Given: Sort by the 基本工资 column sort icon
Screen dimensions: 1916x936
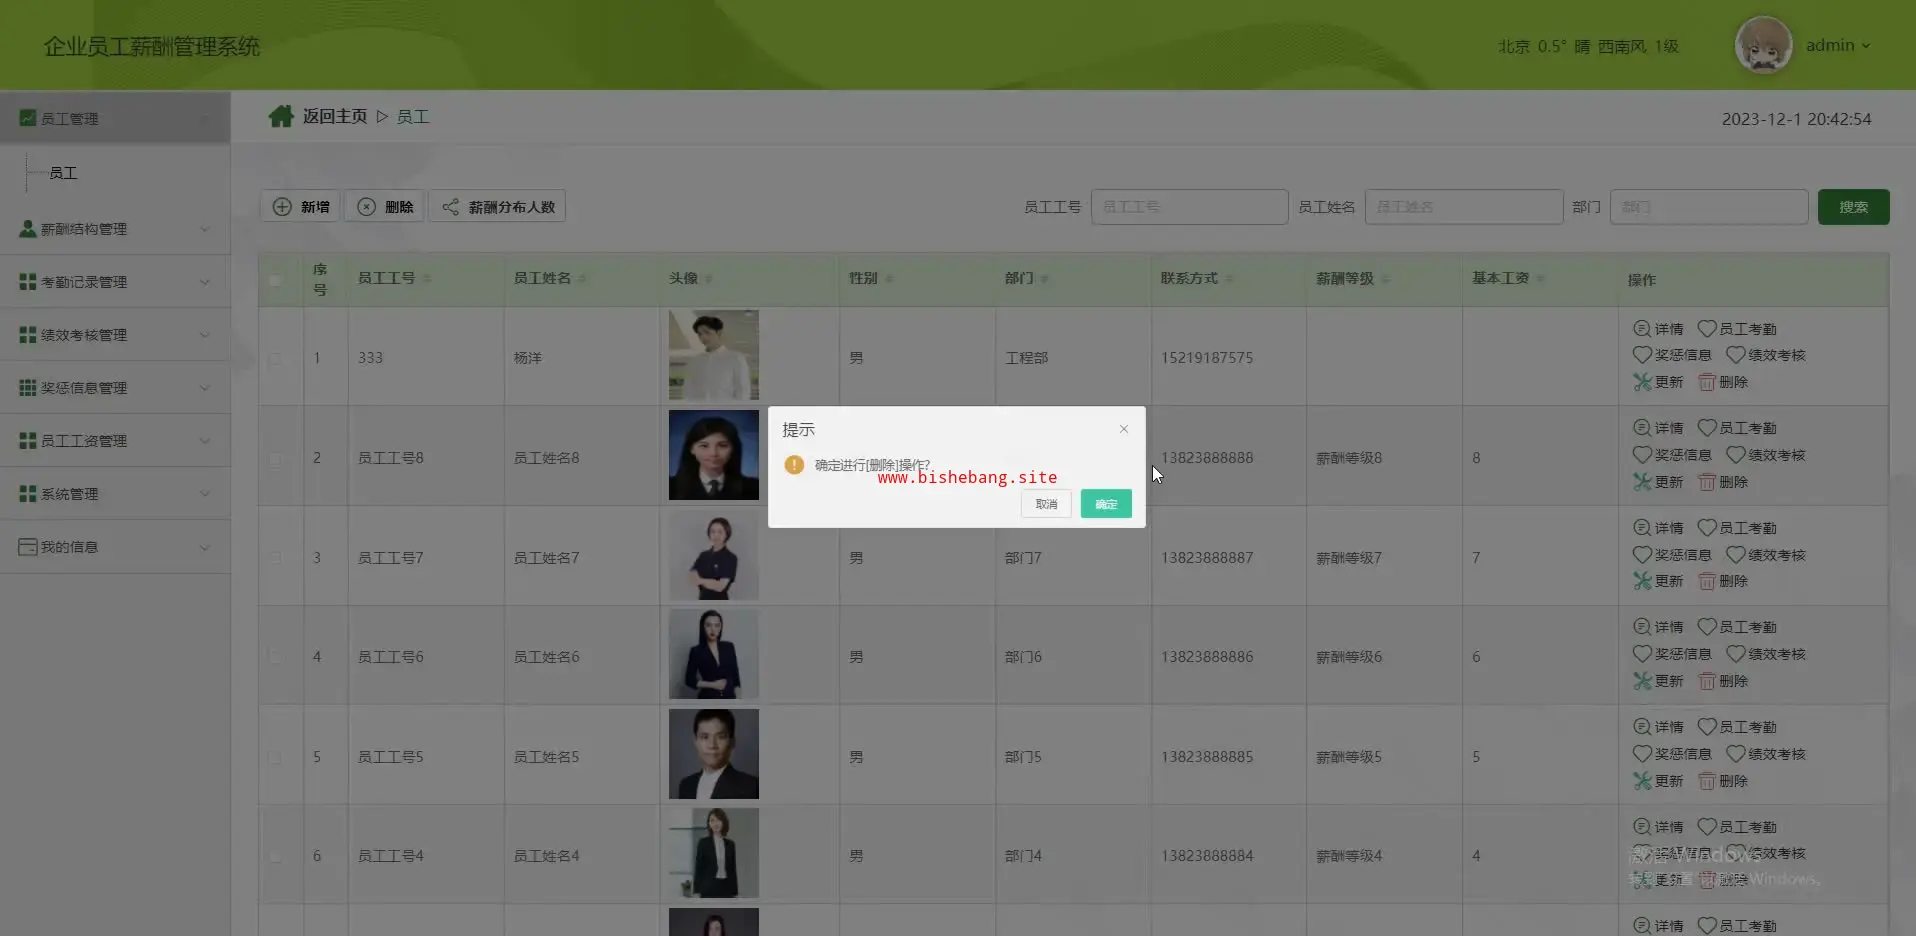Looking at the screenshot, I should pyautogui.click(x=1540, y=279).
